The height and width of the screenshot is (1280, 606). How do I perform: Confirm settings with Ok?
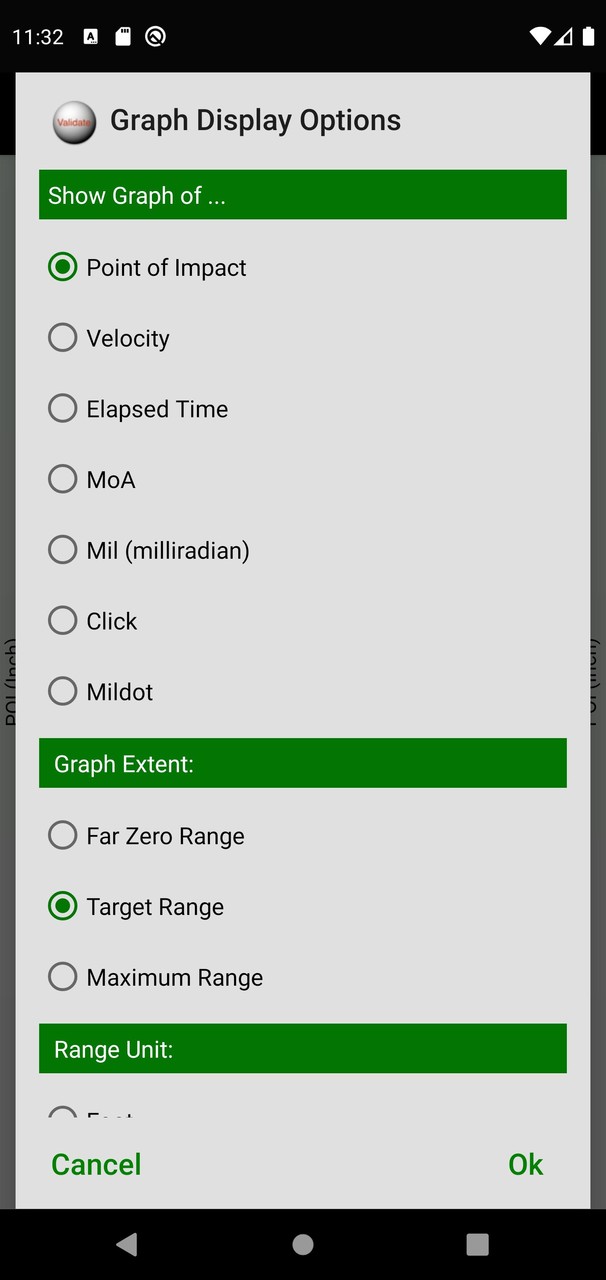click(526, 1164)
